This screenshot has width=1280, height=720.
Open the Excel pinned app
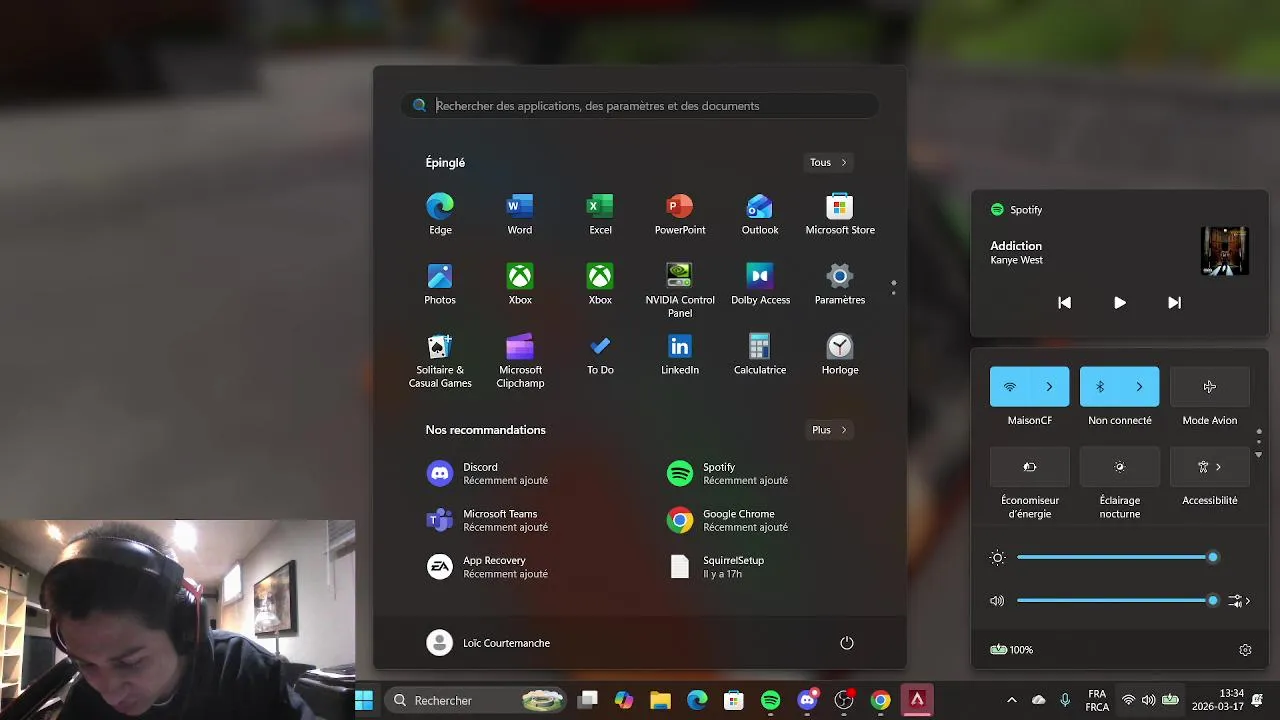tap(600, 215)
